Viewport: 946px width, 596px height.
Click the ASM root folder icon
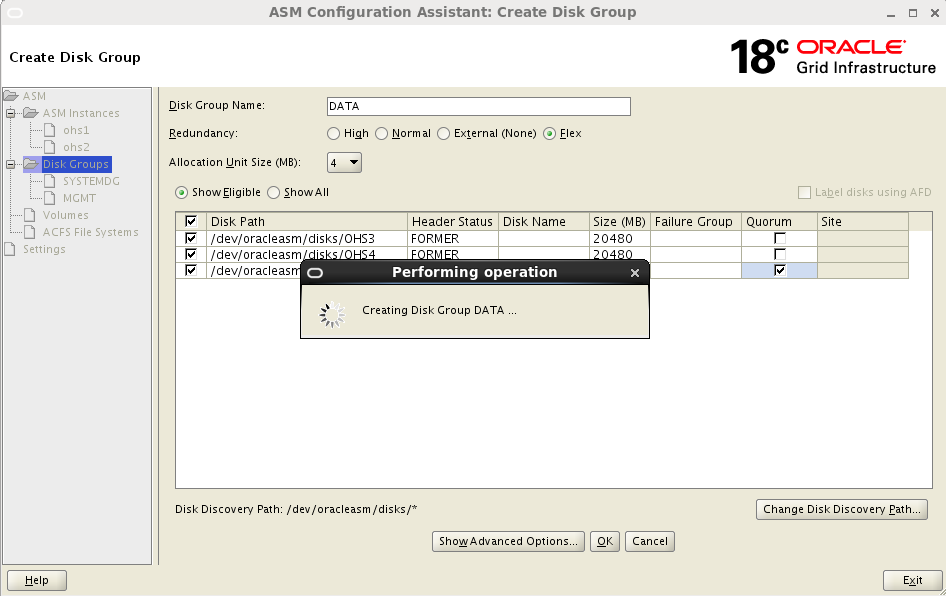pyautogui.click(x=11, y=96)
